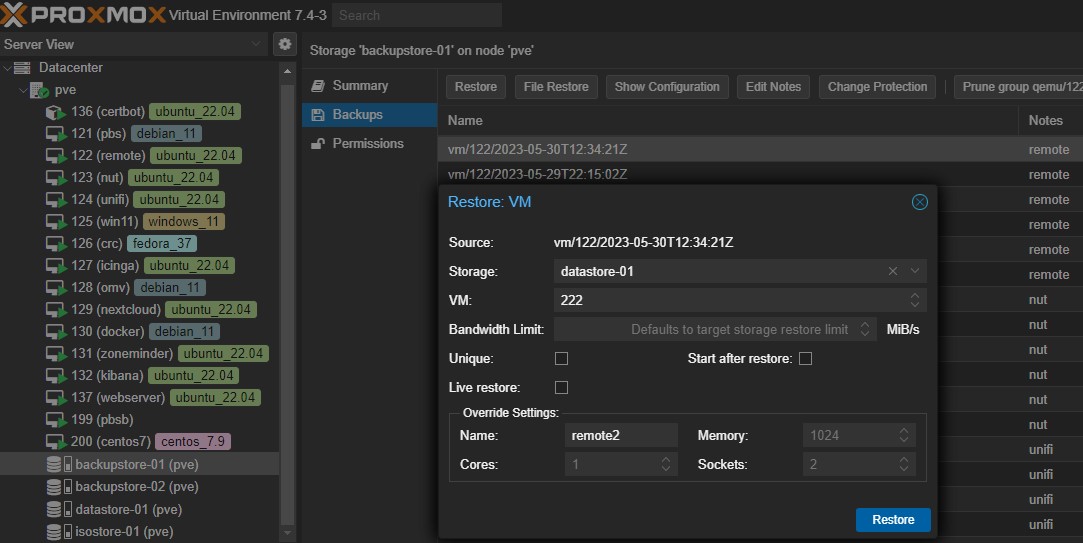Screen dimensions: 1083x543
Task: Enable the Unique checkbox
Action: [561, 358]
